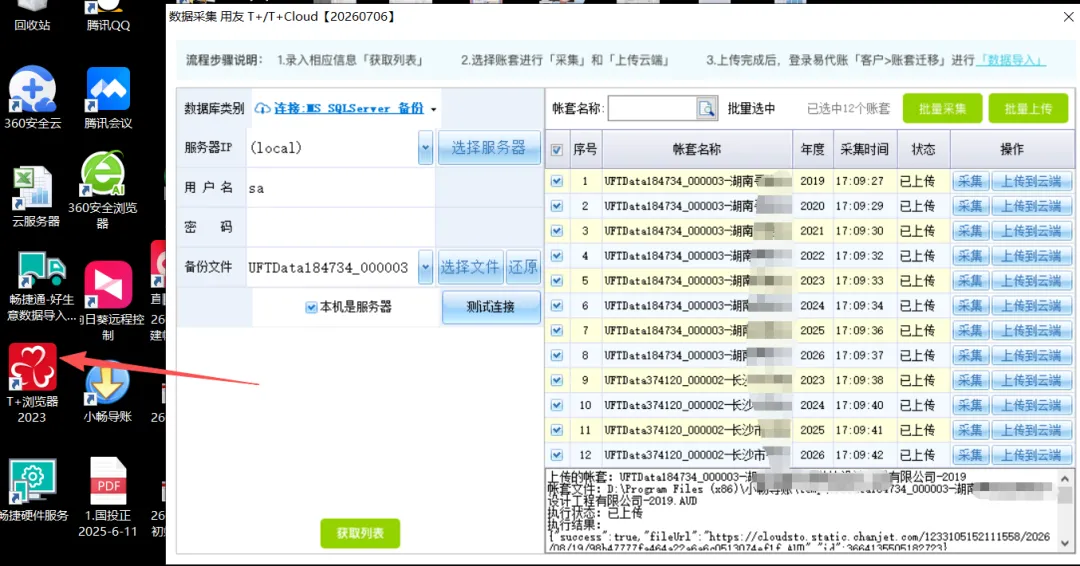Click the 状态 column header
The height and width of the screenshot is (566, 1080).
923,149
